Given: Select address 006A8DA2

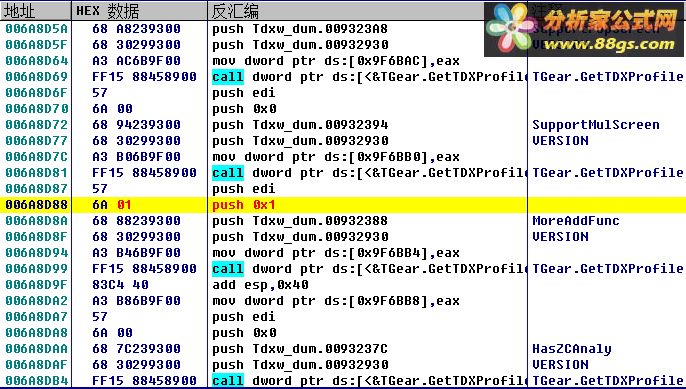Looking at the screenshot, I should point(37,301).
